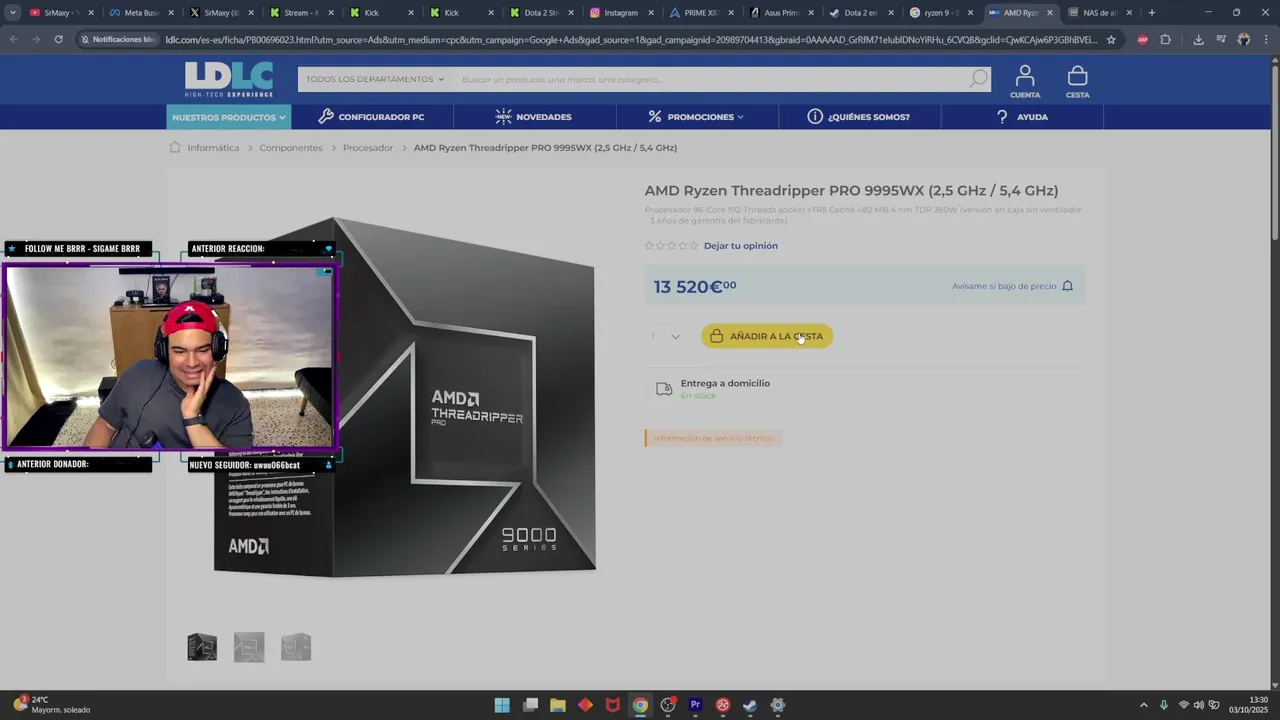Image resolution: width=1280 pixels, height=720 pixels.
Task: Click Dejar tu opinión link
Action: coord(740,246)
